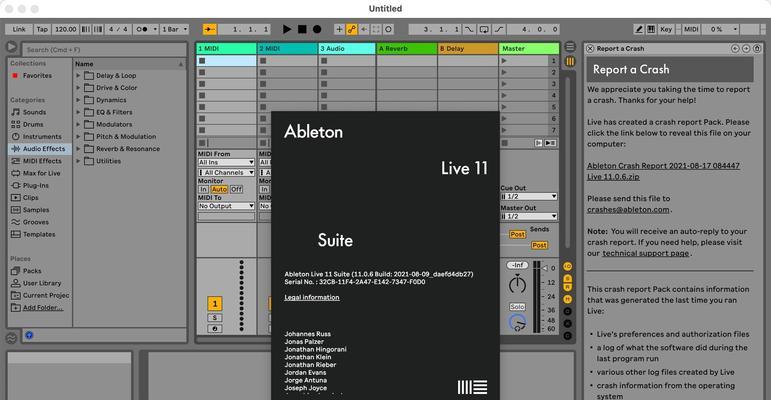
Task: Toggle the browser preview play icon
Action: 11,48
